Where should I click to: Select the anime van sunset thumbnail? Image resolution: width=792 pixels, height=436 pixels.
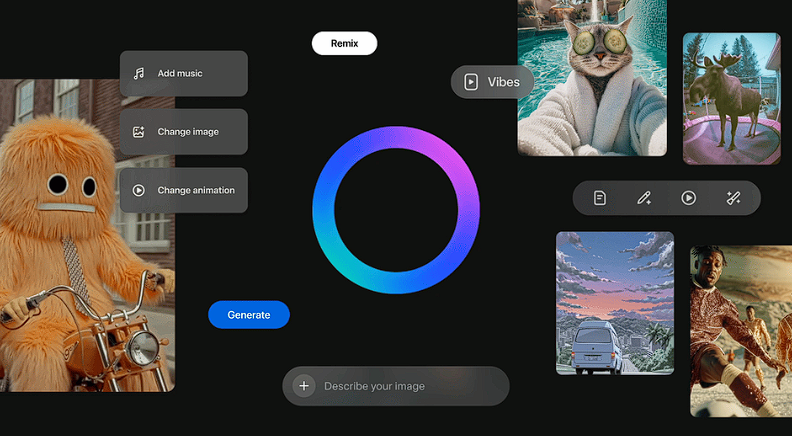tap(614, 303)
